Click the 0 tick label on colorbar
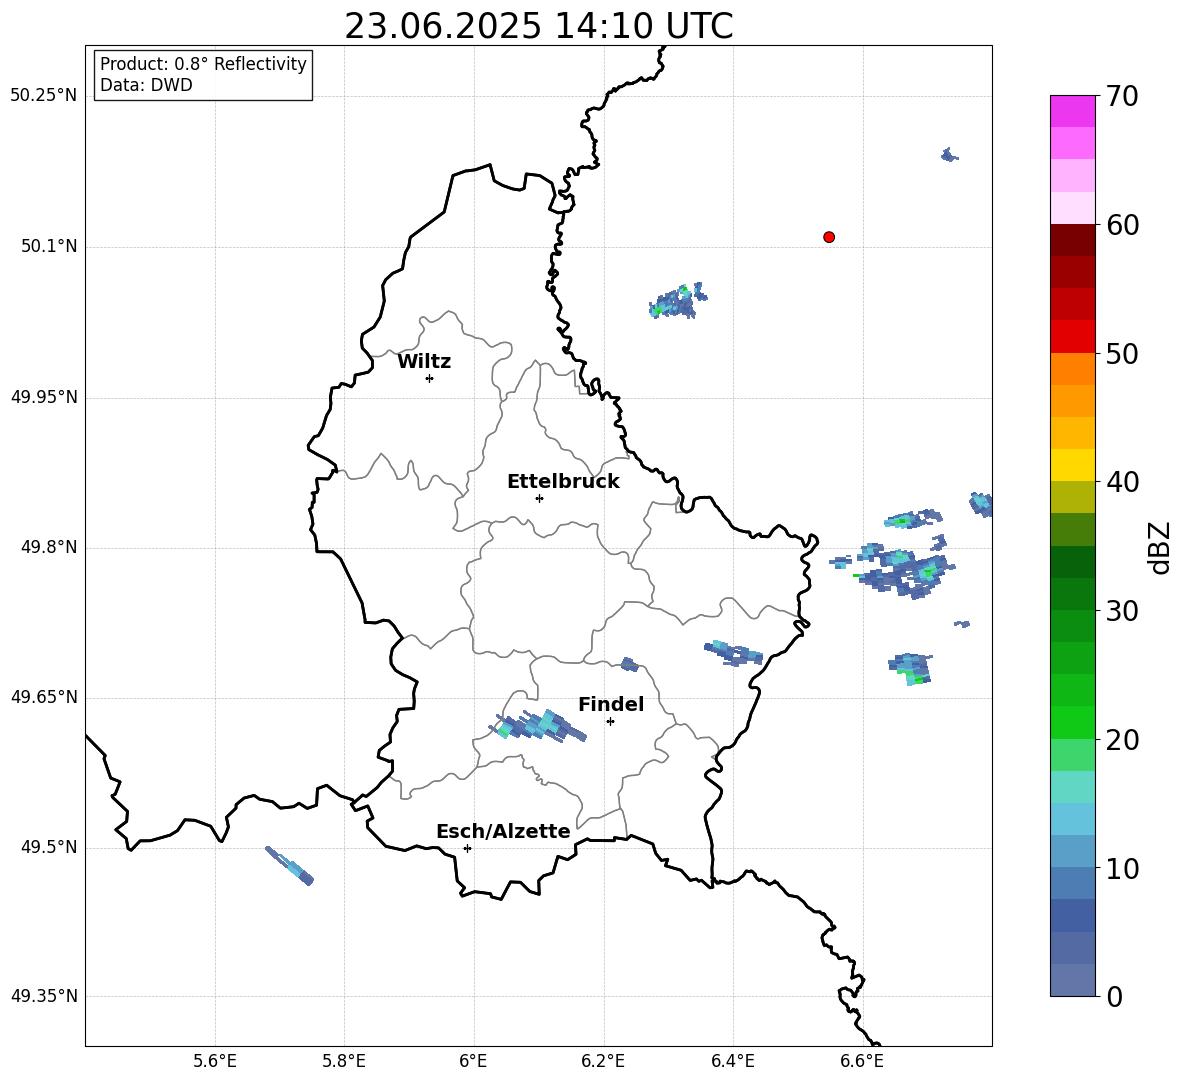Image resolution: width=1184 pixels, height=1081 pixels. click(x=1114, y=996)
